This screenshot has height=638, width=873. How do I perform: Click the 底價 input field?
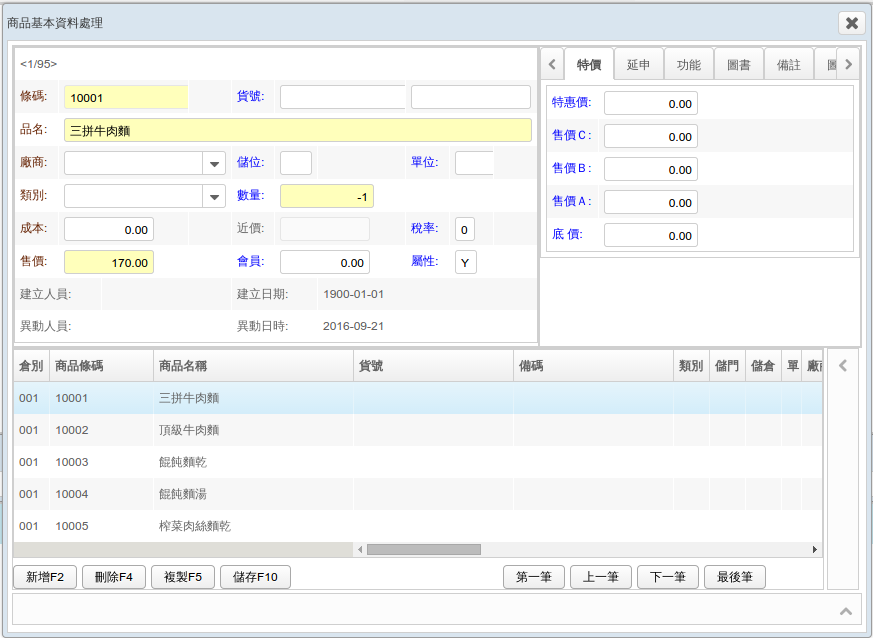tap(651, 235)
